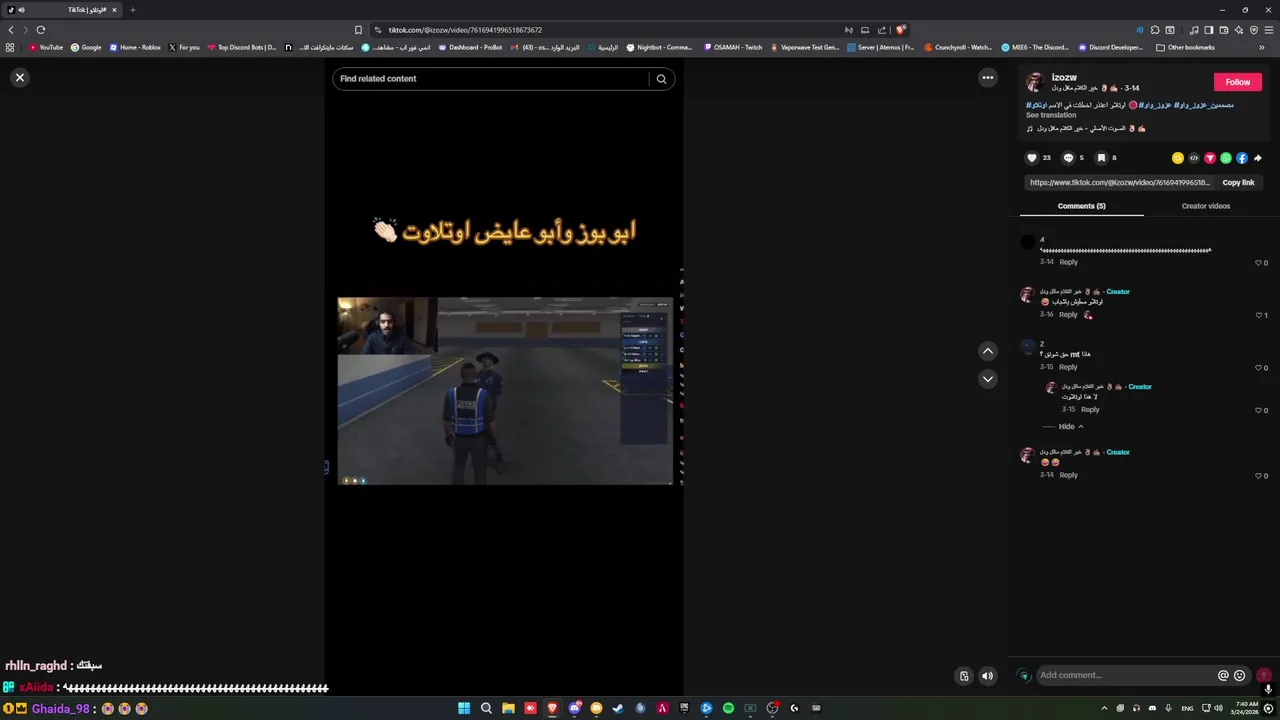This screenshot has height=720, width=1280.
Task: Open the Windows Start menu
Action: [x=464, y=708]
